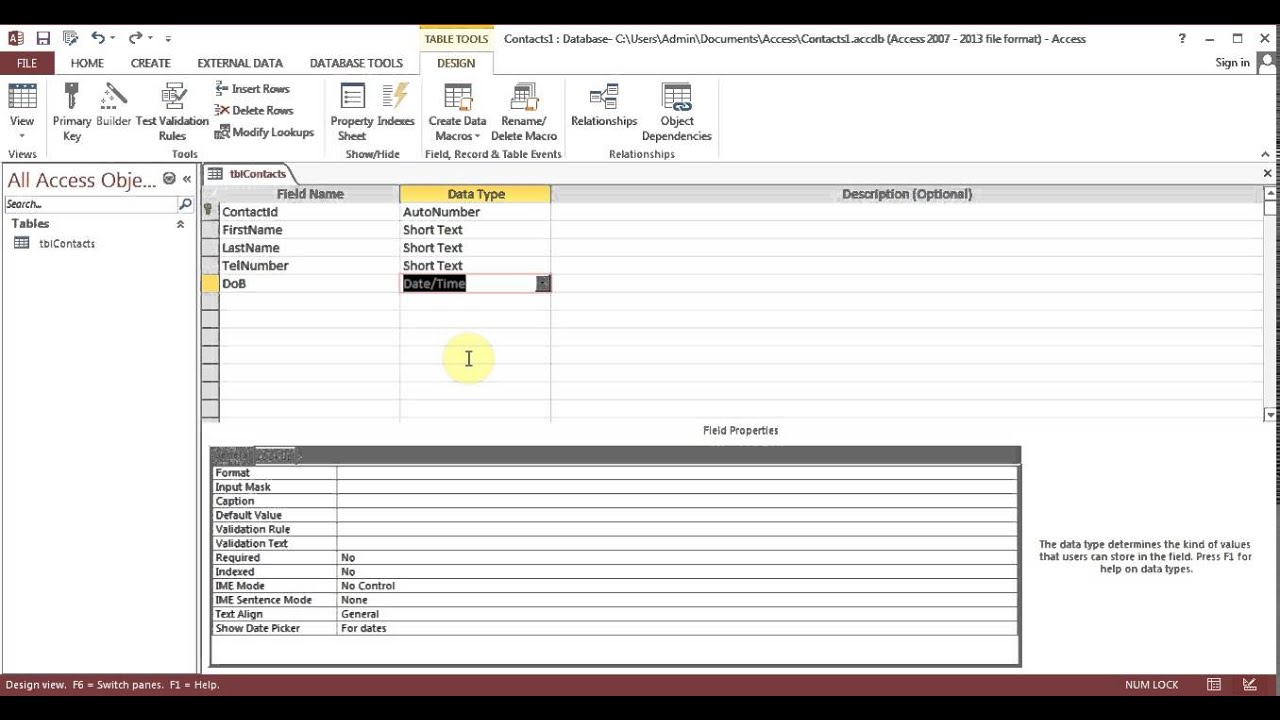Switch to Datasheet View in status bar
The image size is (1280, 720).
click(1213, 685)
